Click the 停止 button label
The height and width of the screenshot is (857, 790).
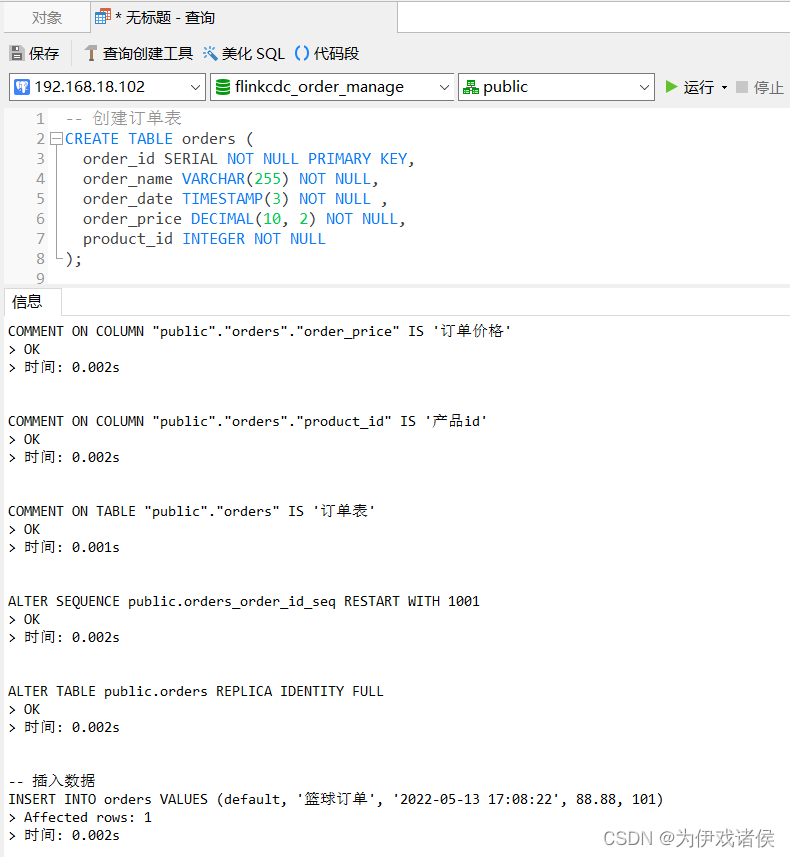pos(768,87)
